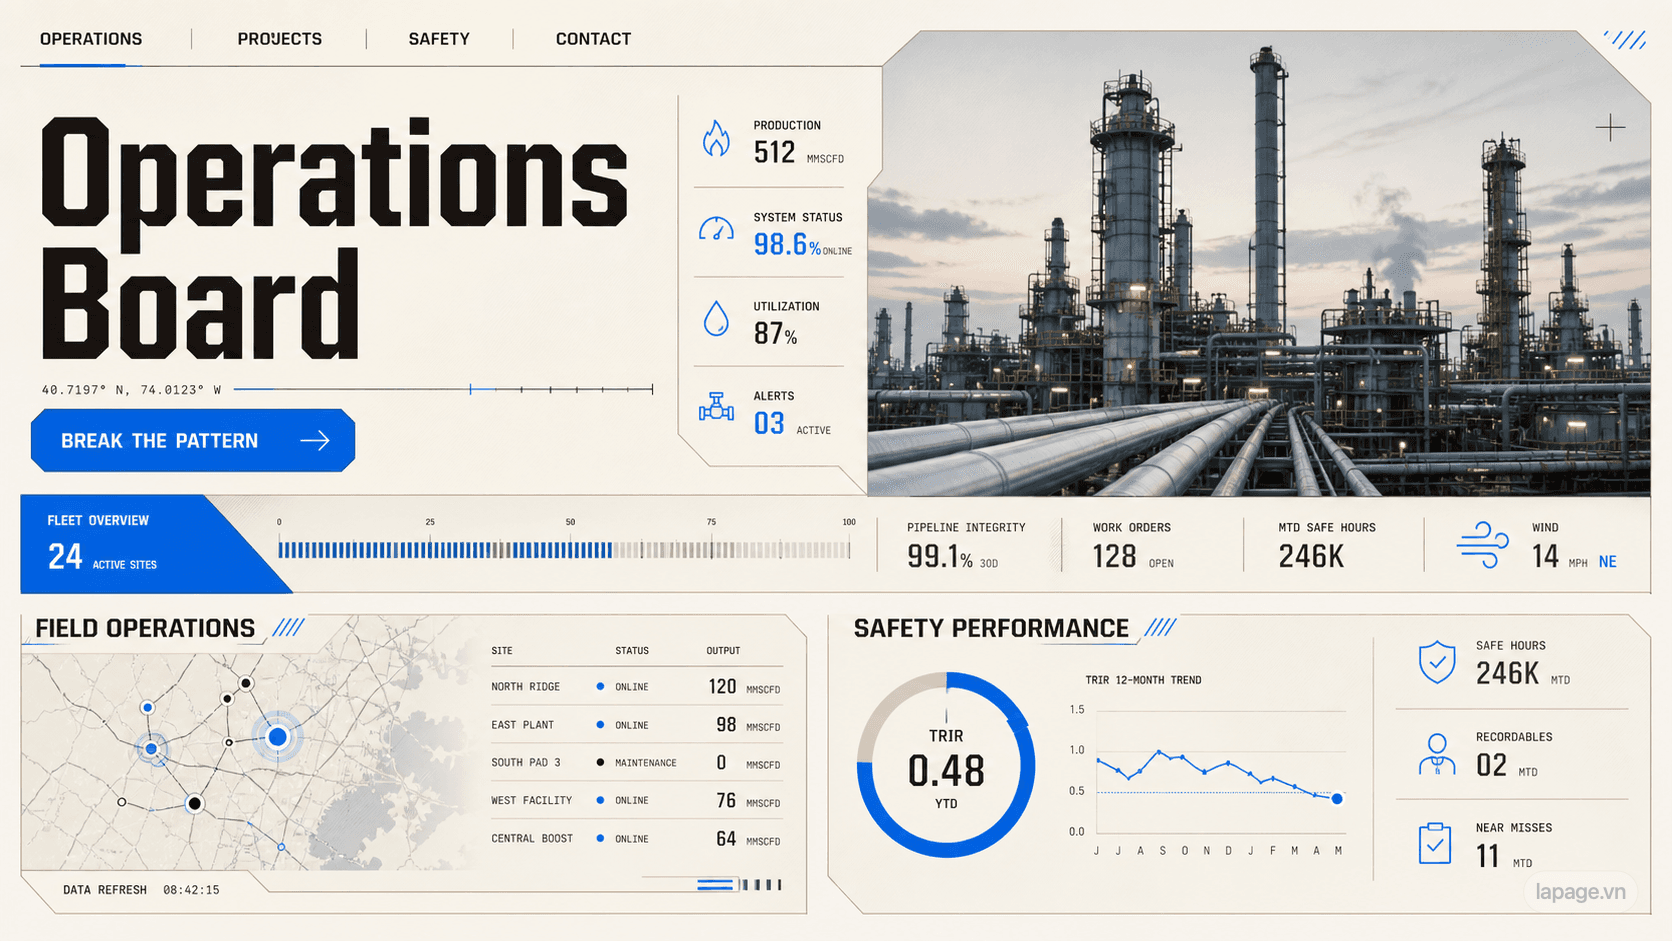Click the fleet overview progress bar
This screenshot has height=941, width=1672.
pos(564,550)
